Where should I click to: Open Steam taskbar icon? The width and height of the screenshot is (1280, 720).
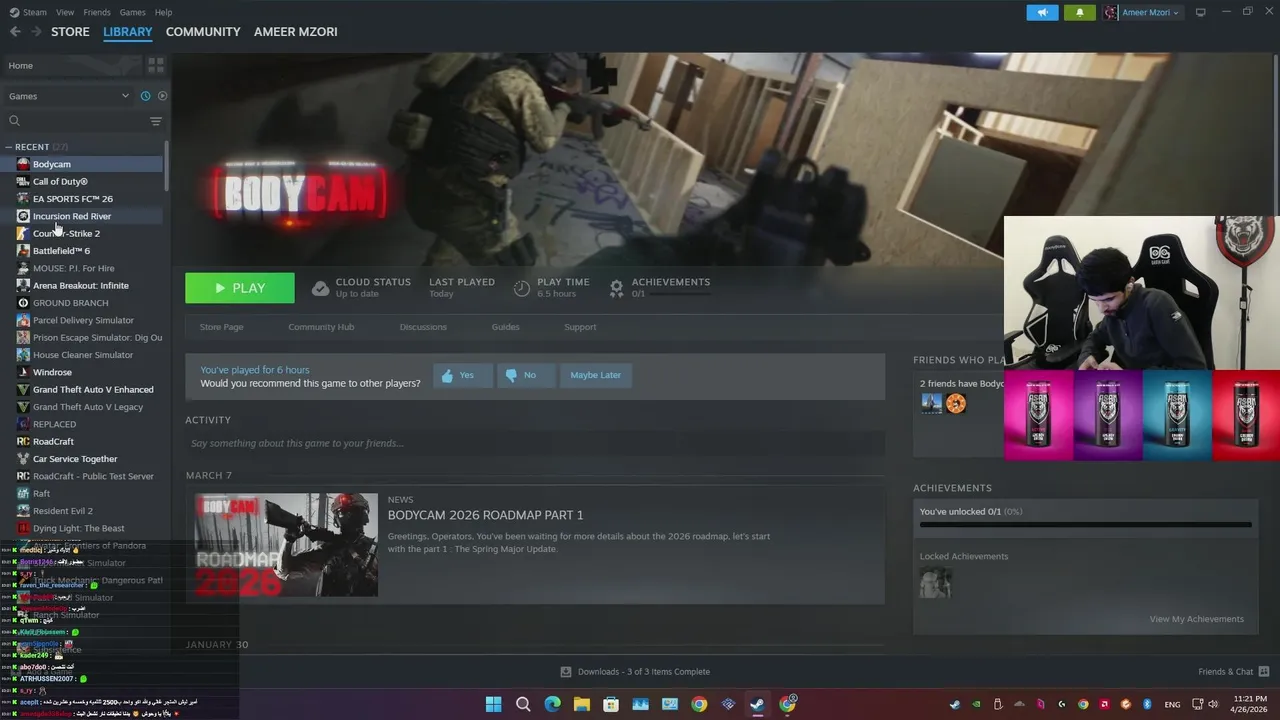pos(758,704)
